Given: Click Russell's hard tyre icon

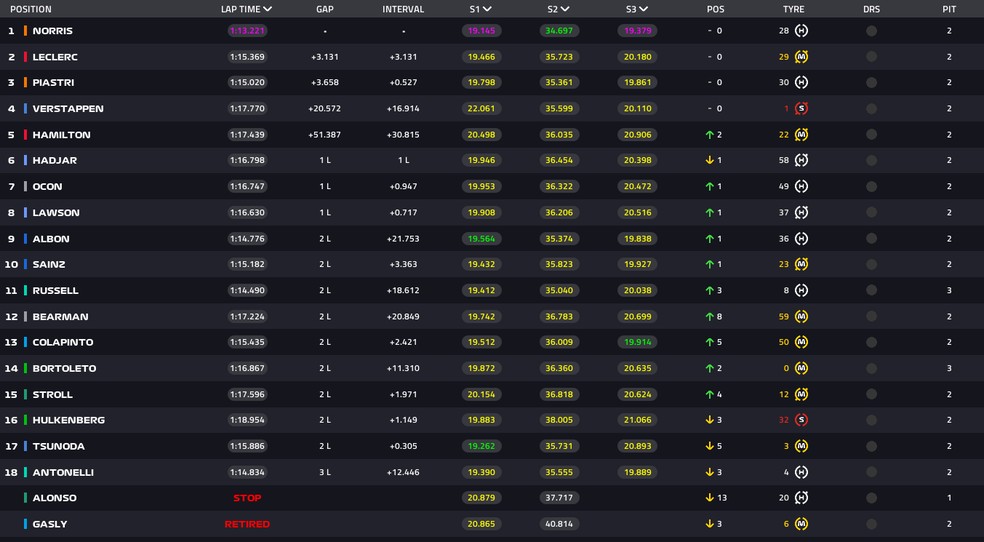Looking at the screenshot, I should tap(801, 290).
